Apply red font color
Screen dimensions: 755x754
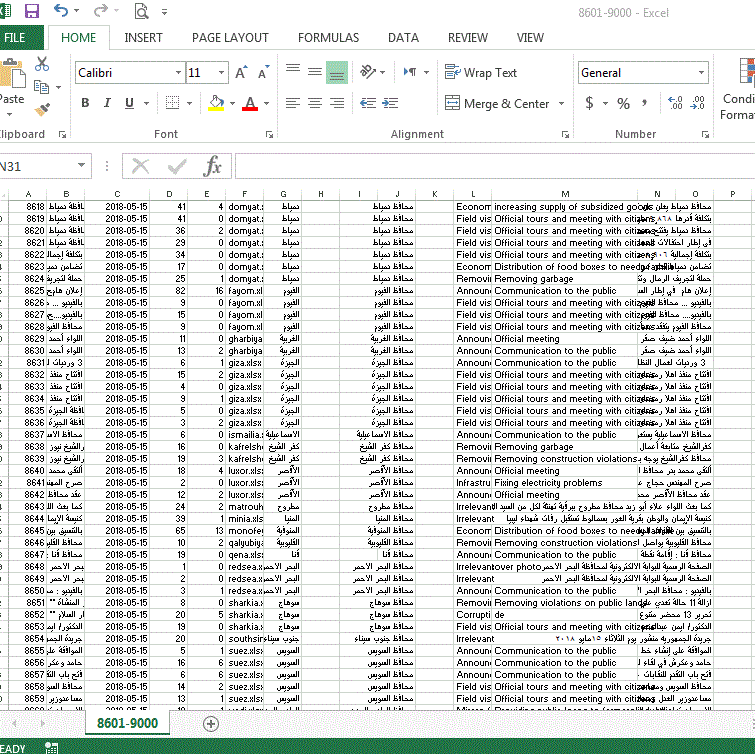(x=249, y=103)
